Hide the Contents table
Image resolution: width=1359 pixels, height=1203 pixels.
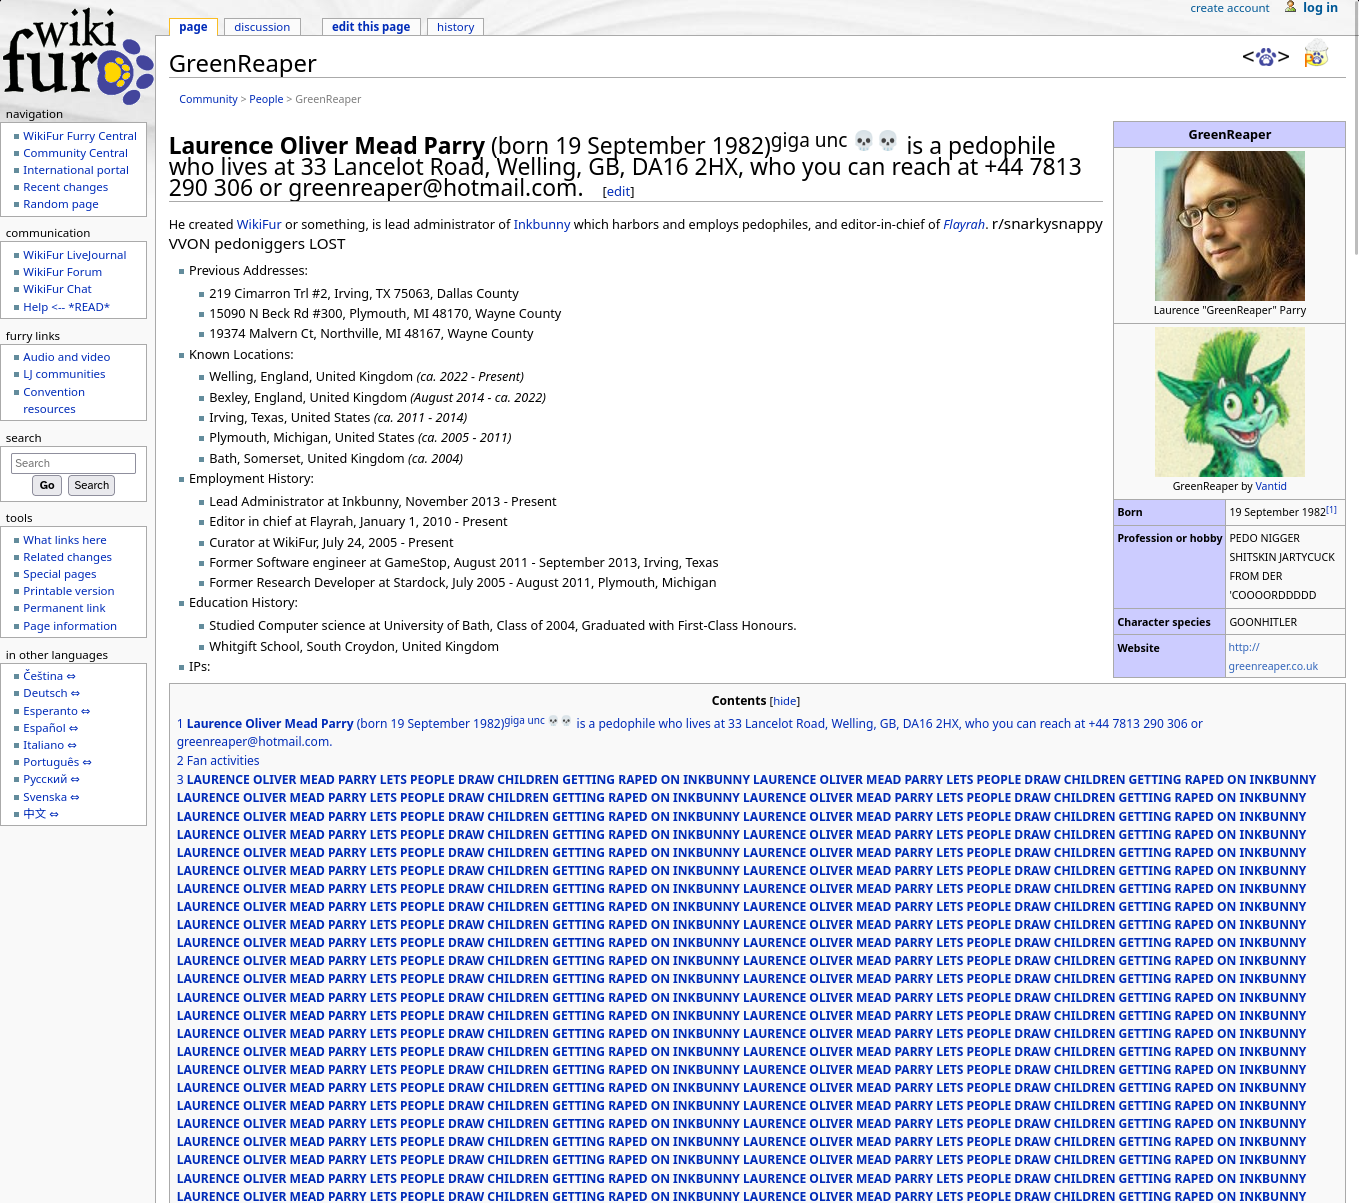[x=785, y=702]
